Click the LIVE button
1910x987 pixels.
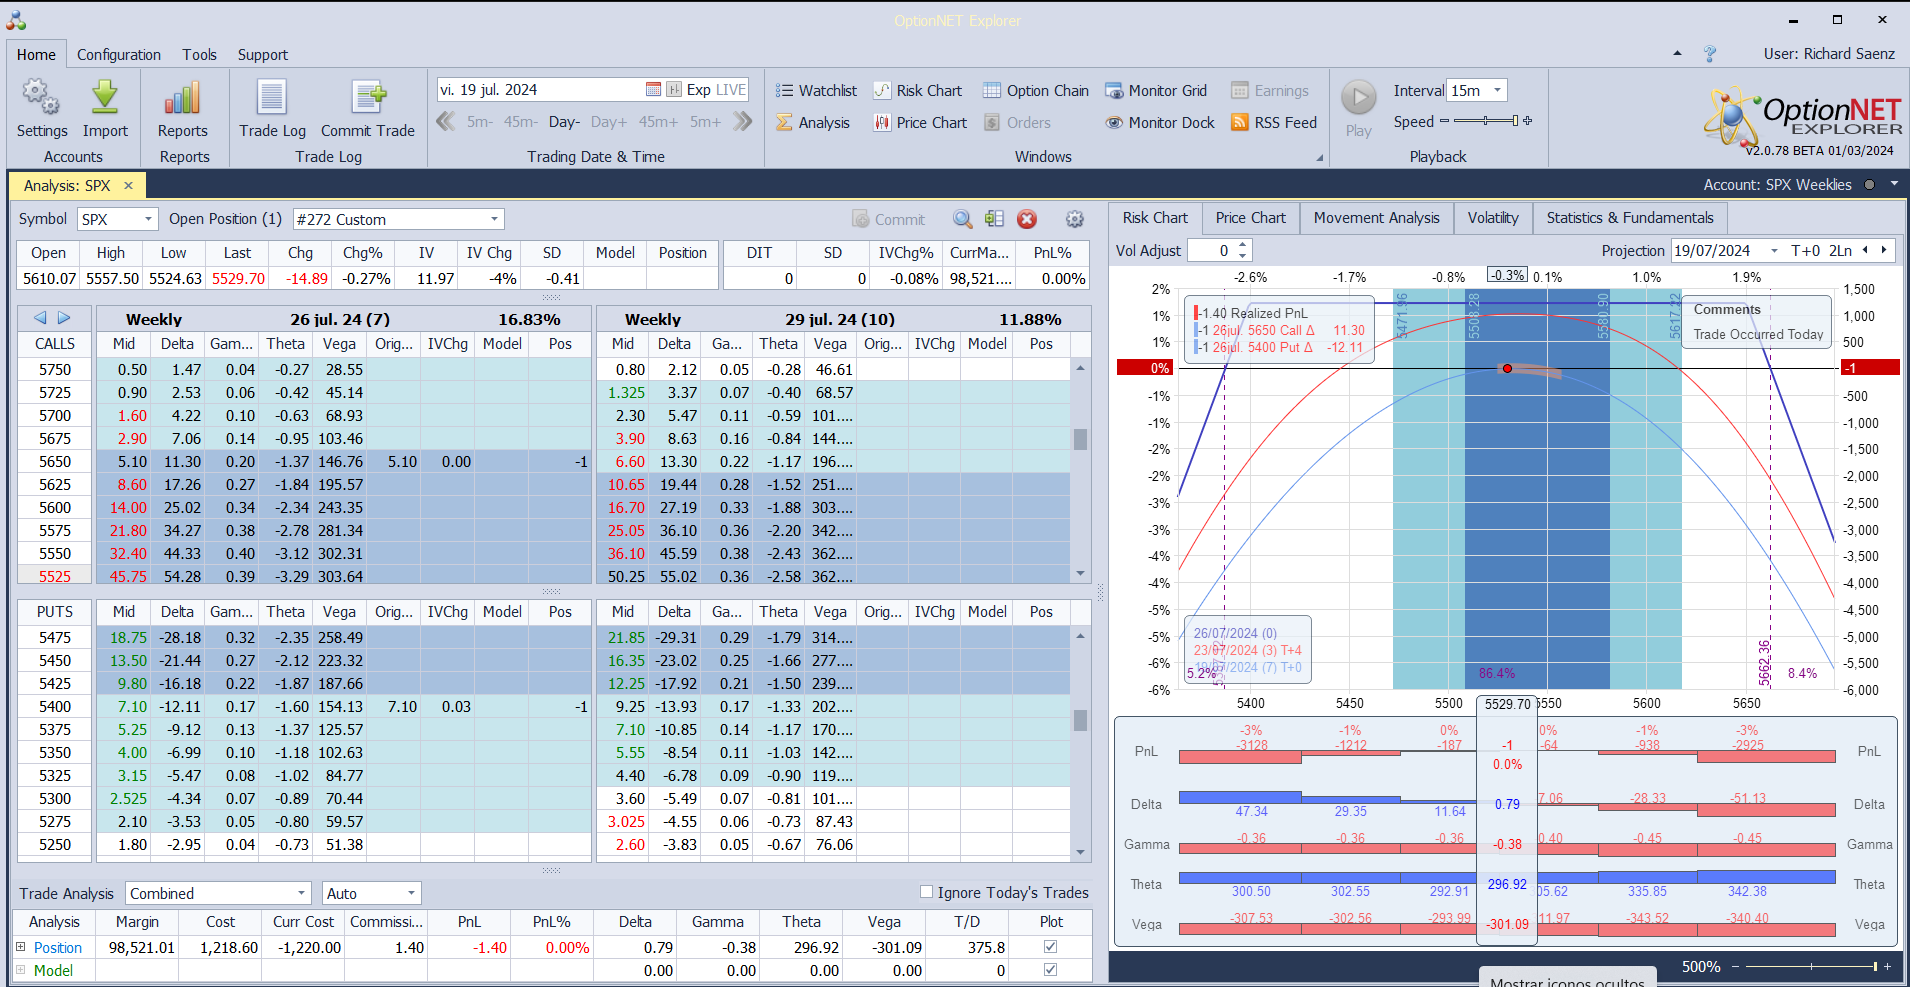(731, 90)
